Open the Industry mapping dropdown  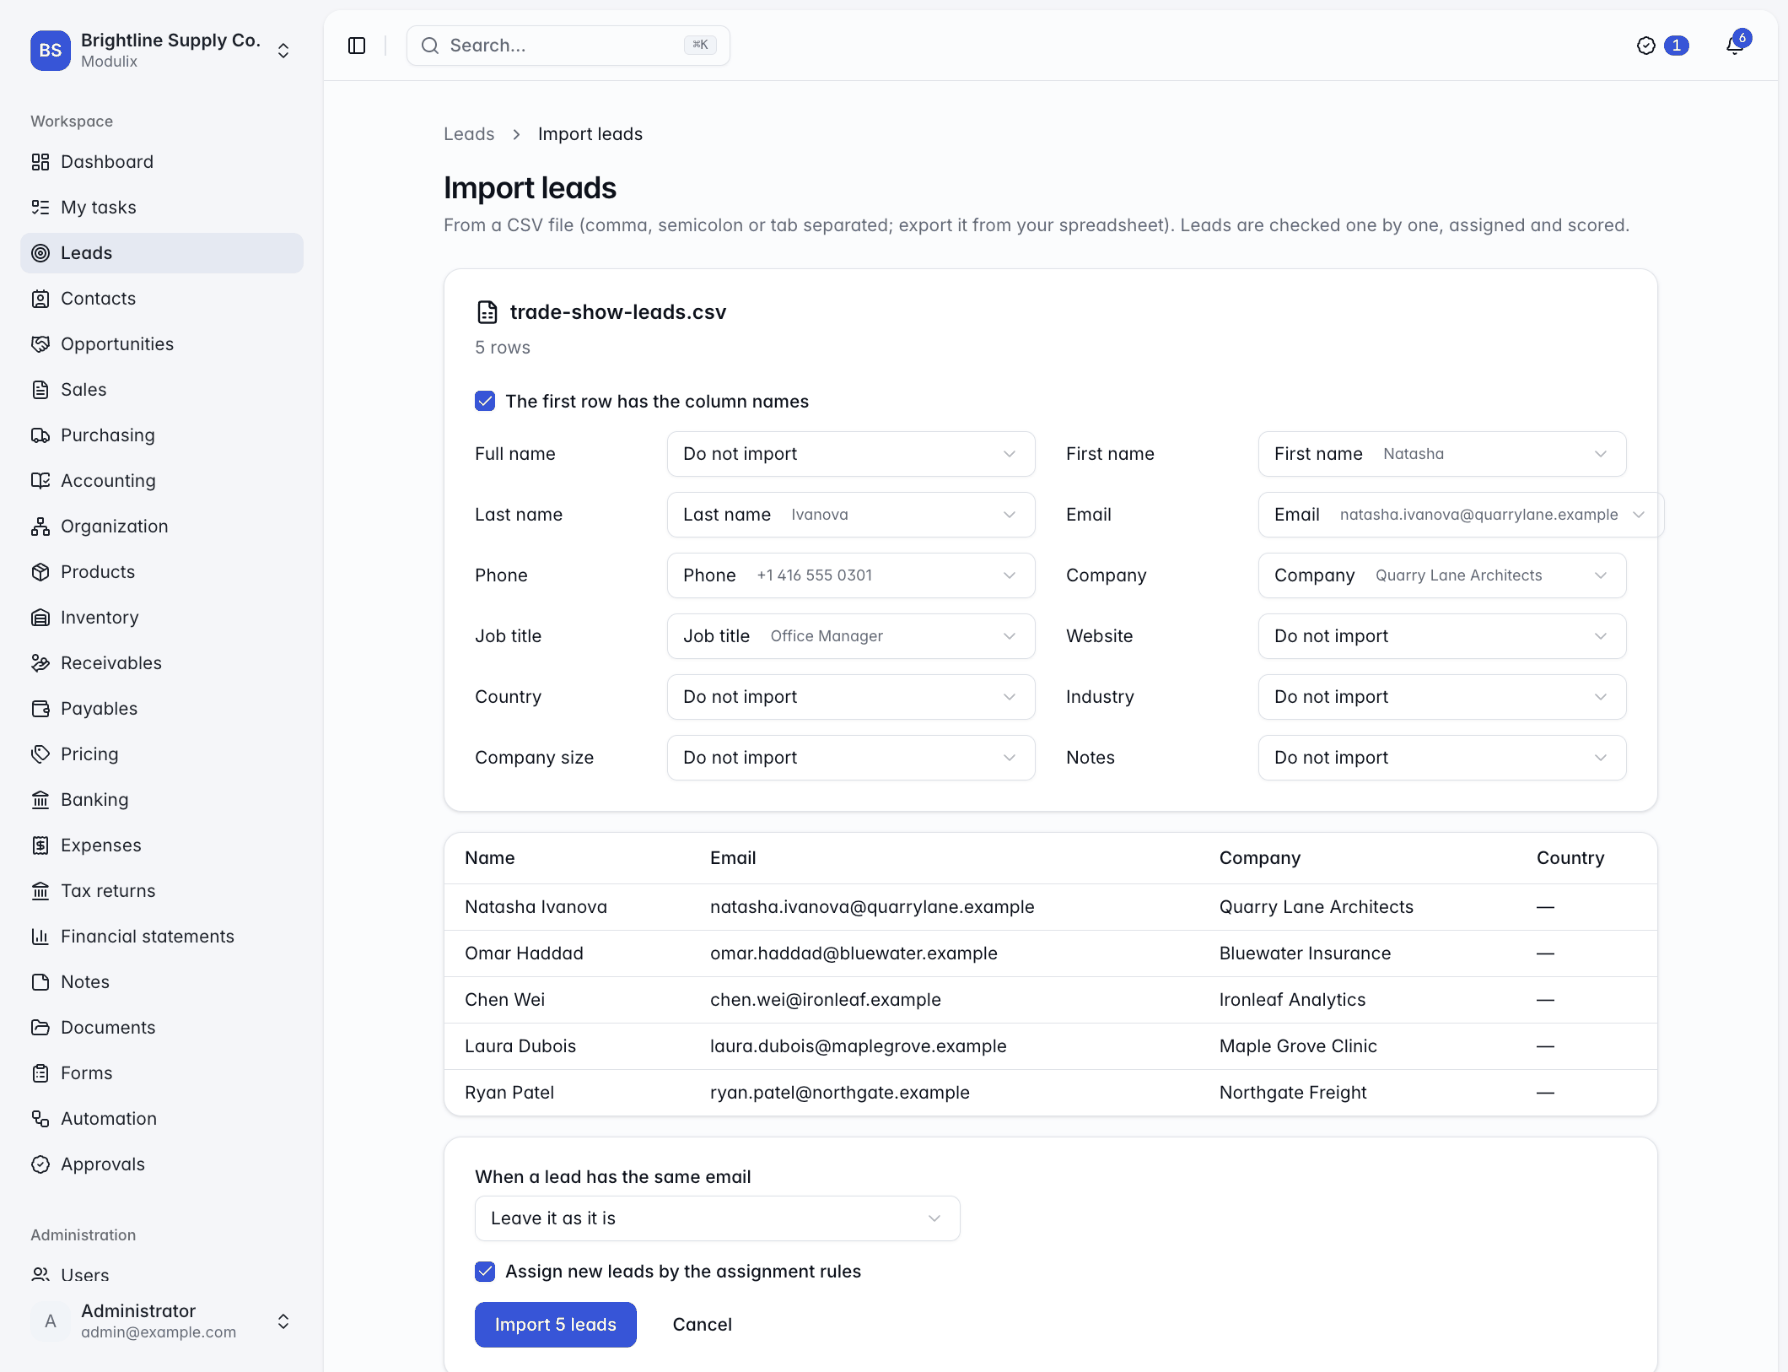[1442, 697]
